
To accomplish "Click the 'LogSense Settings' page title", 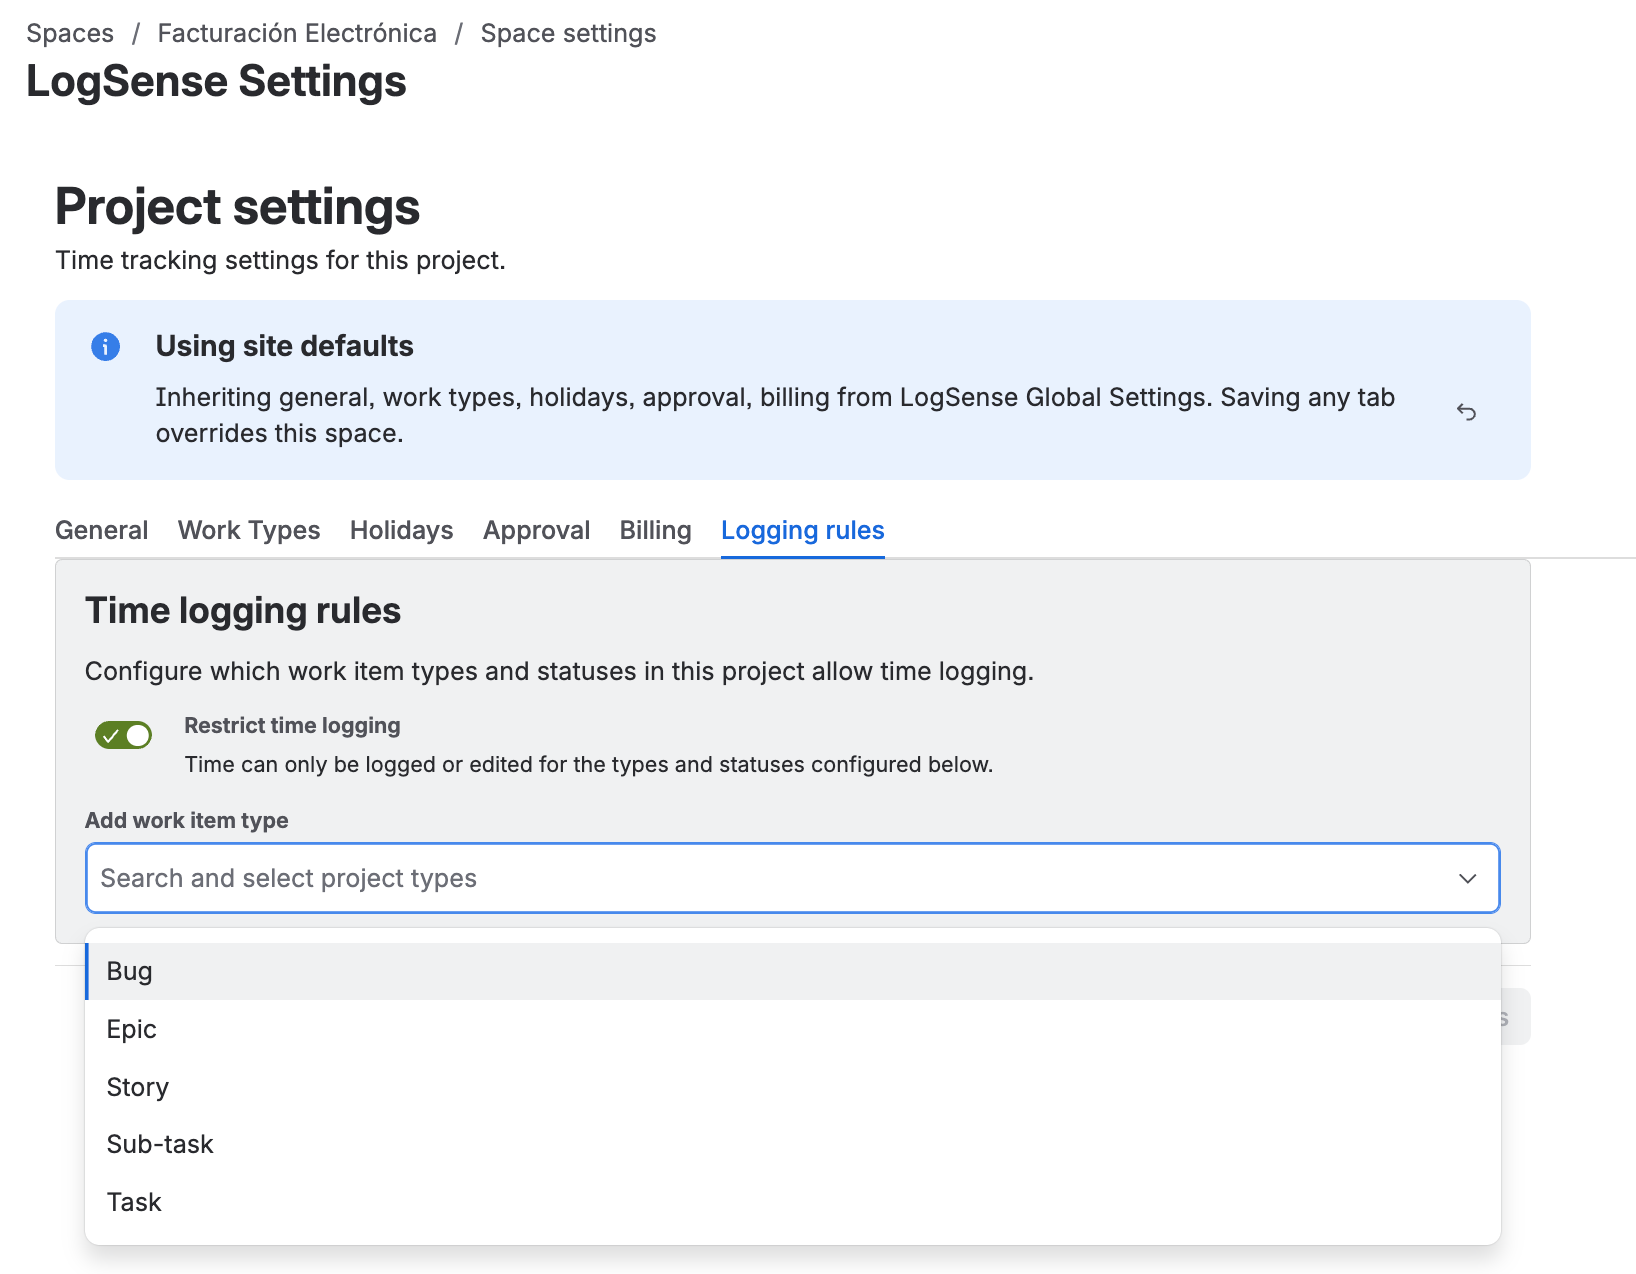I will [216, 81].
